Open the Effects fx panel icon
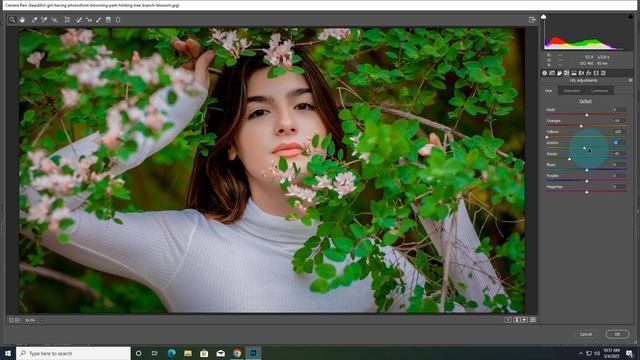The image size is (640, 360). click(x=589, y=73)
